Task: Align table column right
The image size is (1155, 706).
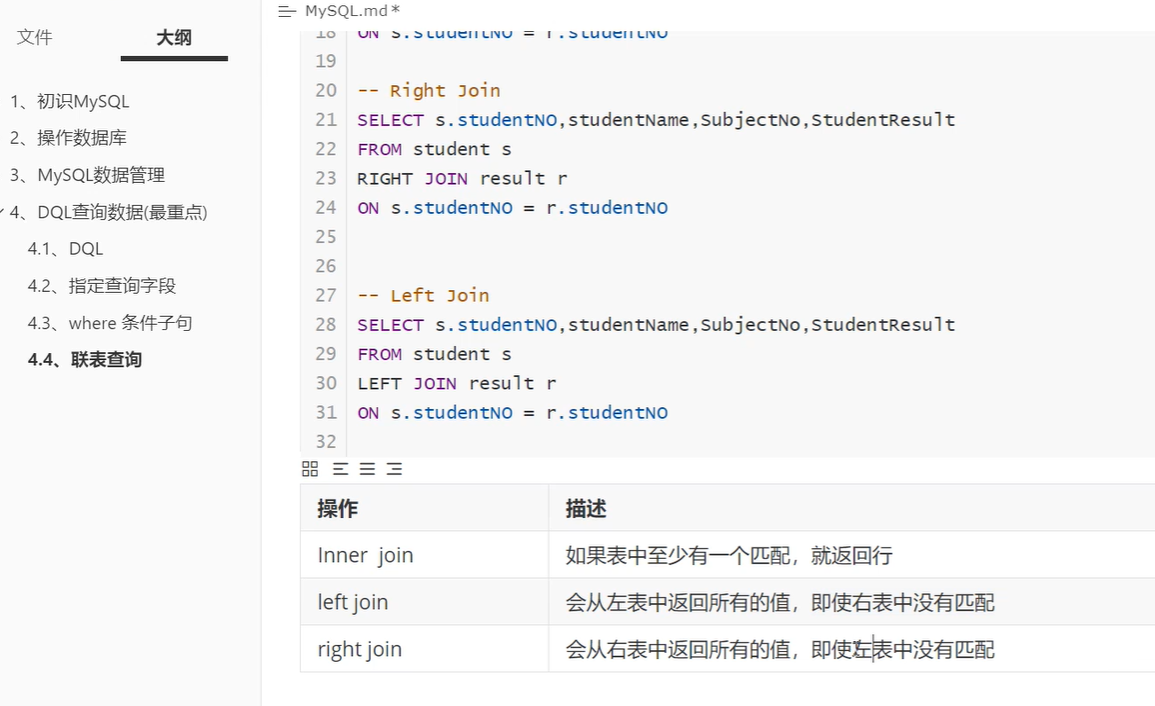Action: pos(394,469)
